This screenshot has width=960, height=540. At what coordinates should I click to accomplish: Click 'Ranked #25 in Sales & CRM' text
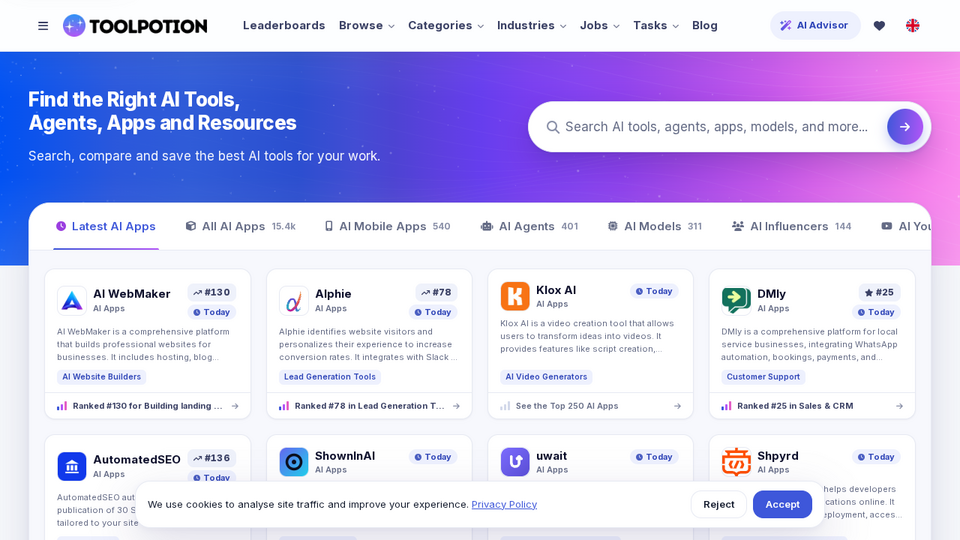pyautogui.click(x=795, y=406)
